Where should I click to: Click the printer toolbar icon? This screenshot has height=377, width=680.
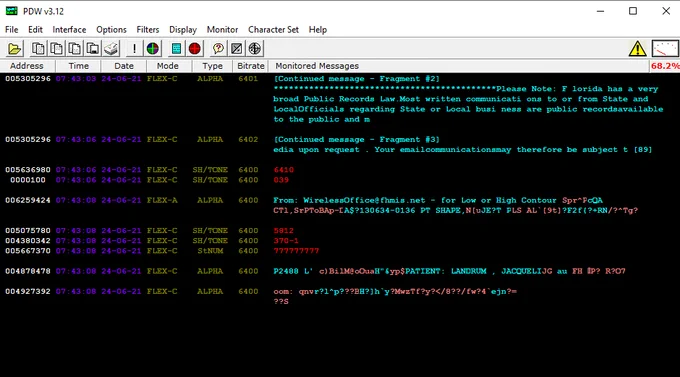(x=111, y=49)
